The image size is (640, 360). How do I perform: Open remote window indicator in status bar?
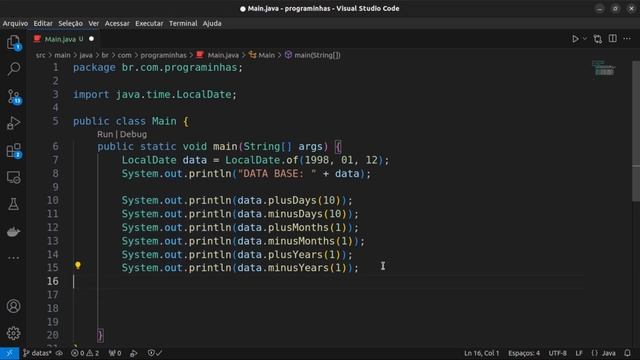(x=9, y=353)
